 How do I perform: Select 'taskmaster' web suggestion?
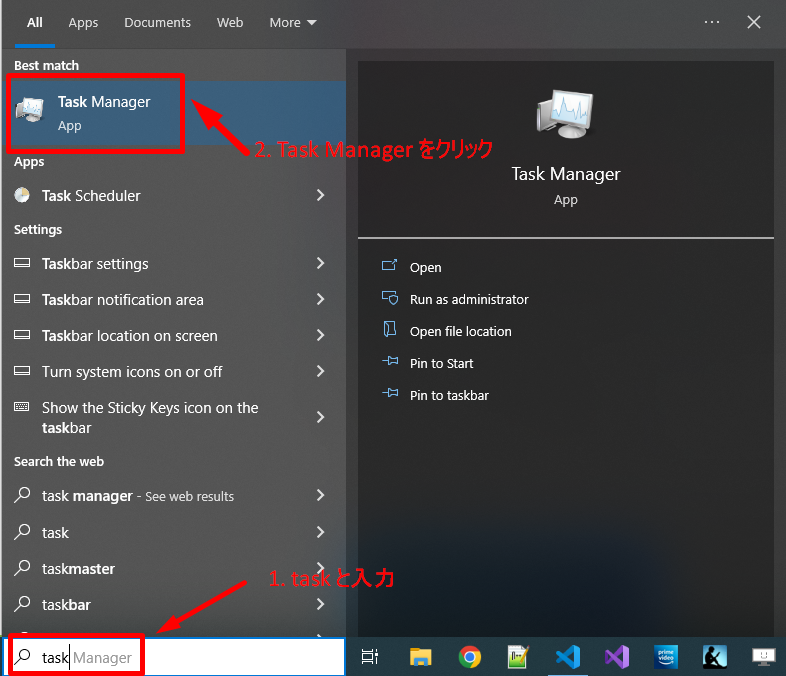78,569
